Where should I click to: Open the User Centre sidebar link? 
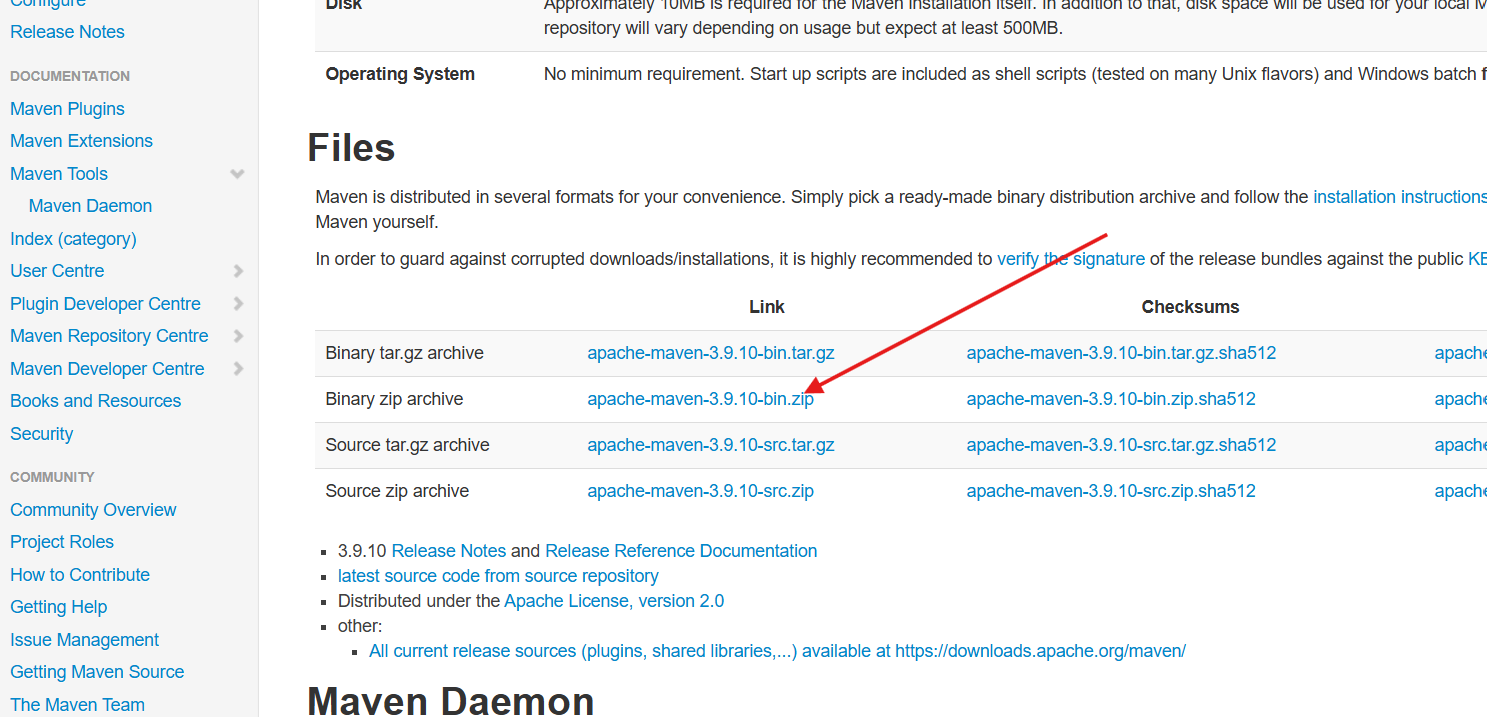57,271
